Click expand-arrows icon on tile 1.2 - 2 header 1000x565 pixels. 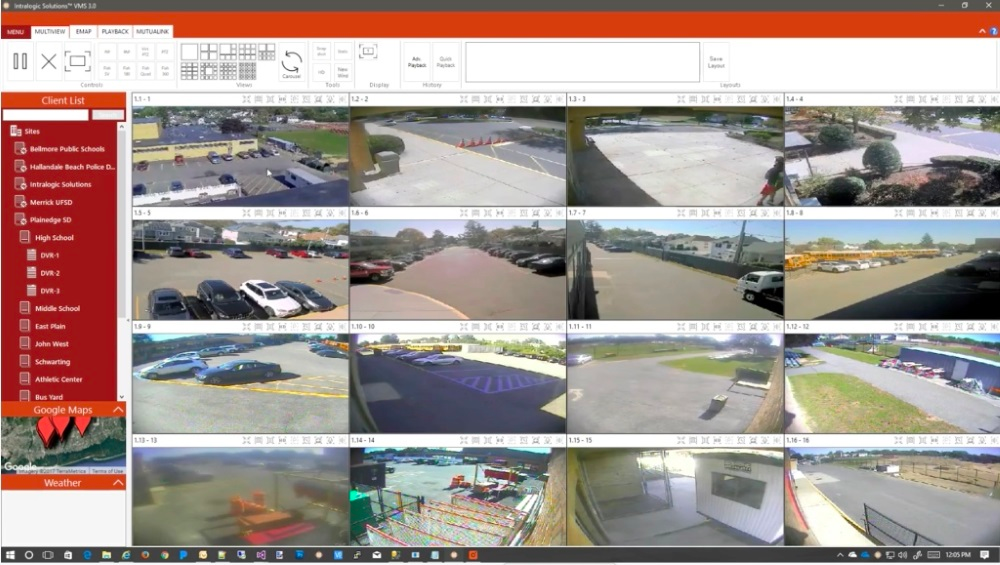point(464,99)
